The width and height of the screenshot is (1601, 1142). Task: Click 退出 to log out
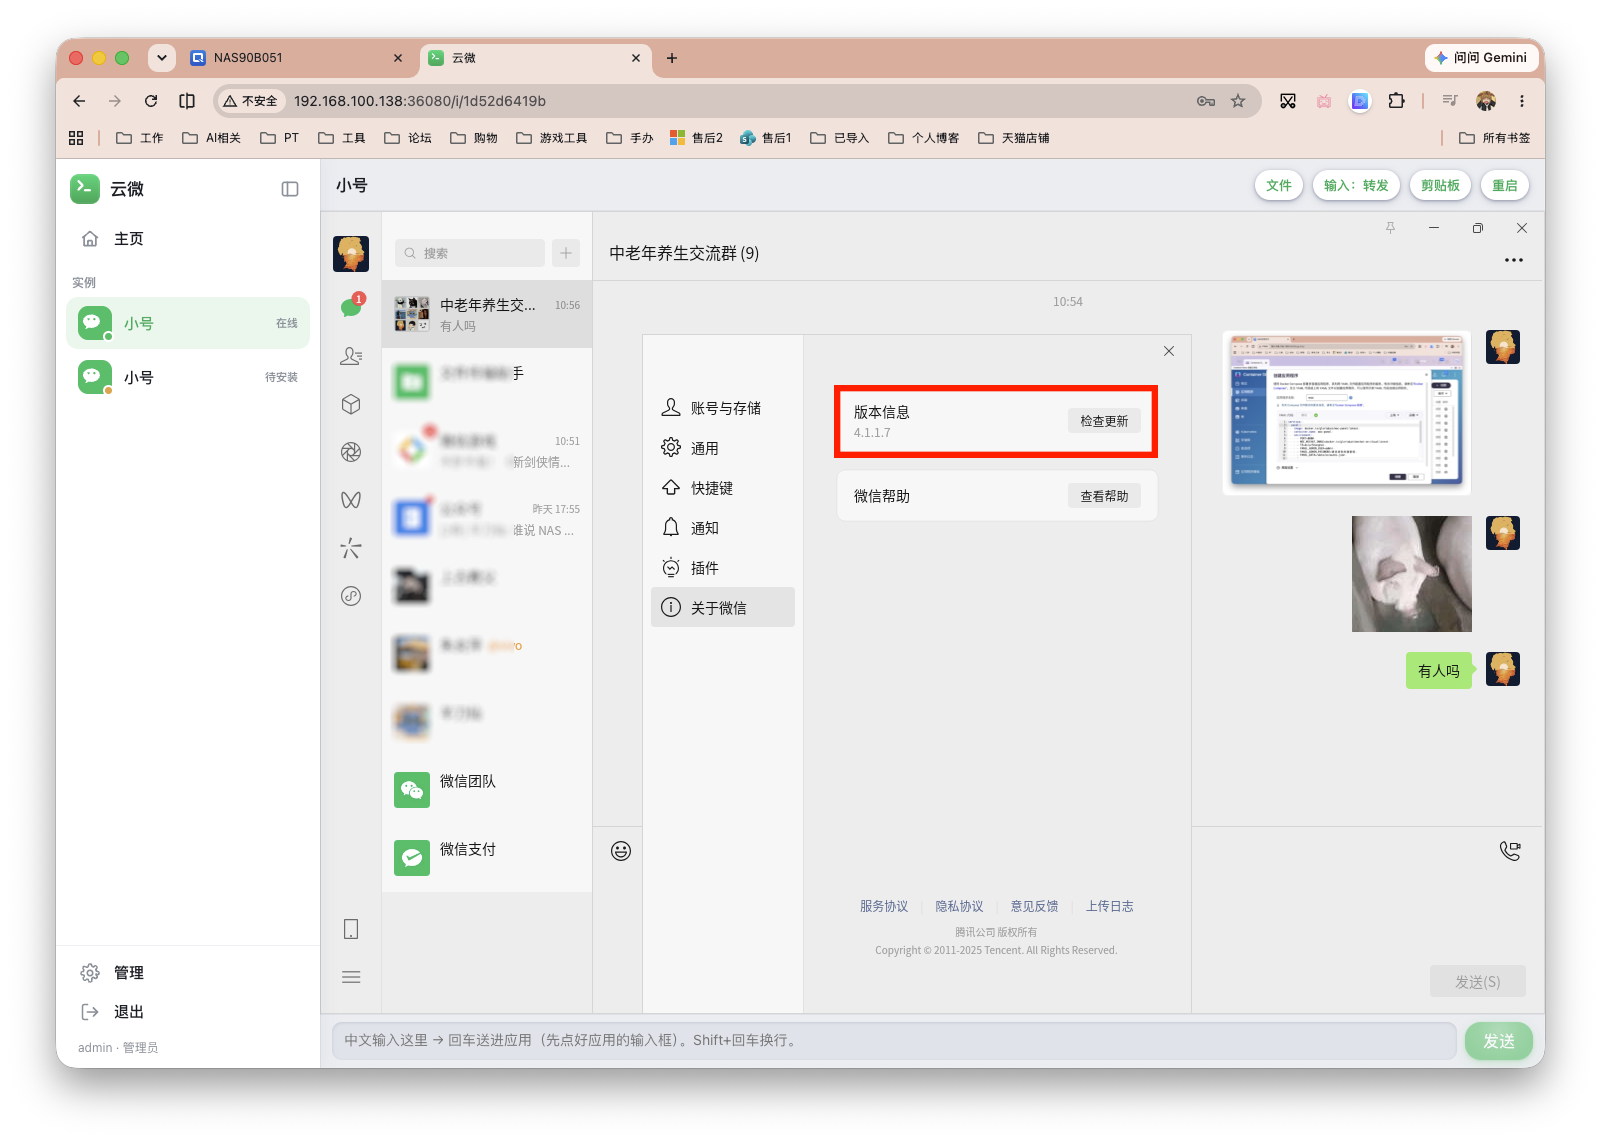[x=188, y=1012]
